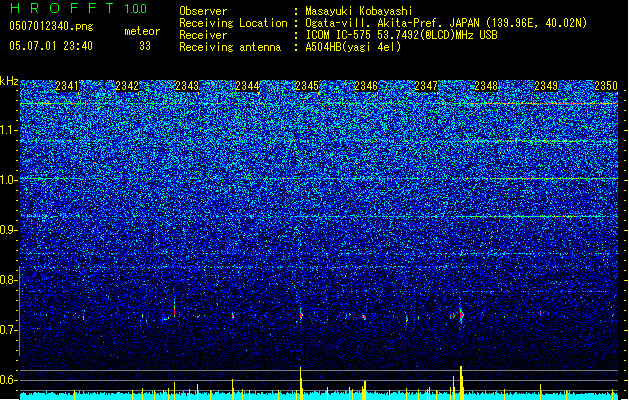Click the HROFFT title text
The height and width of the screenshot is (400, 629).
pyautogui.click(x=62, y=8)
